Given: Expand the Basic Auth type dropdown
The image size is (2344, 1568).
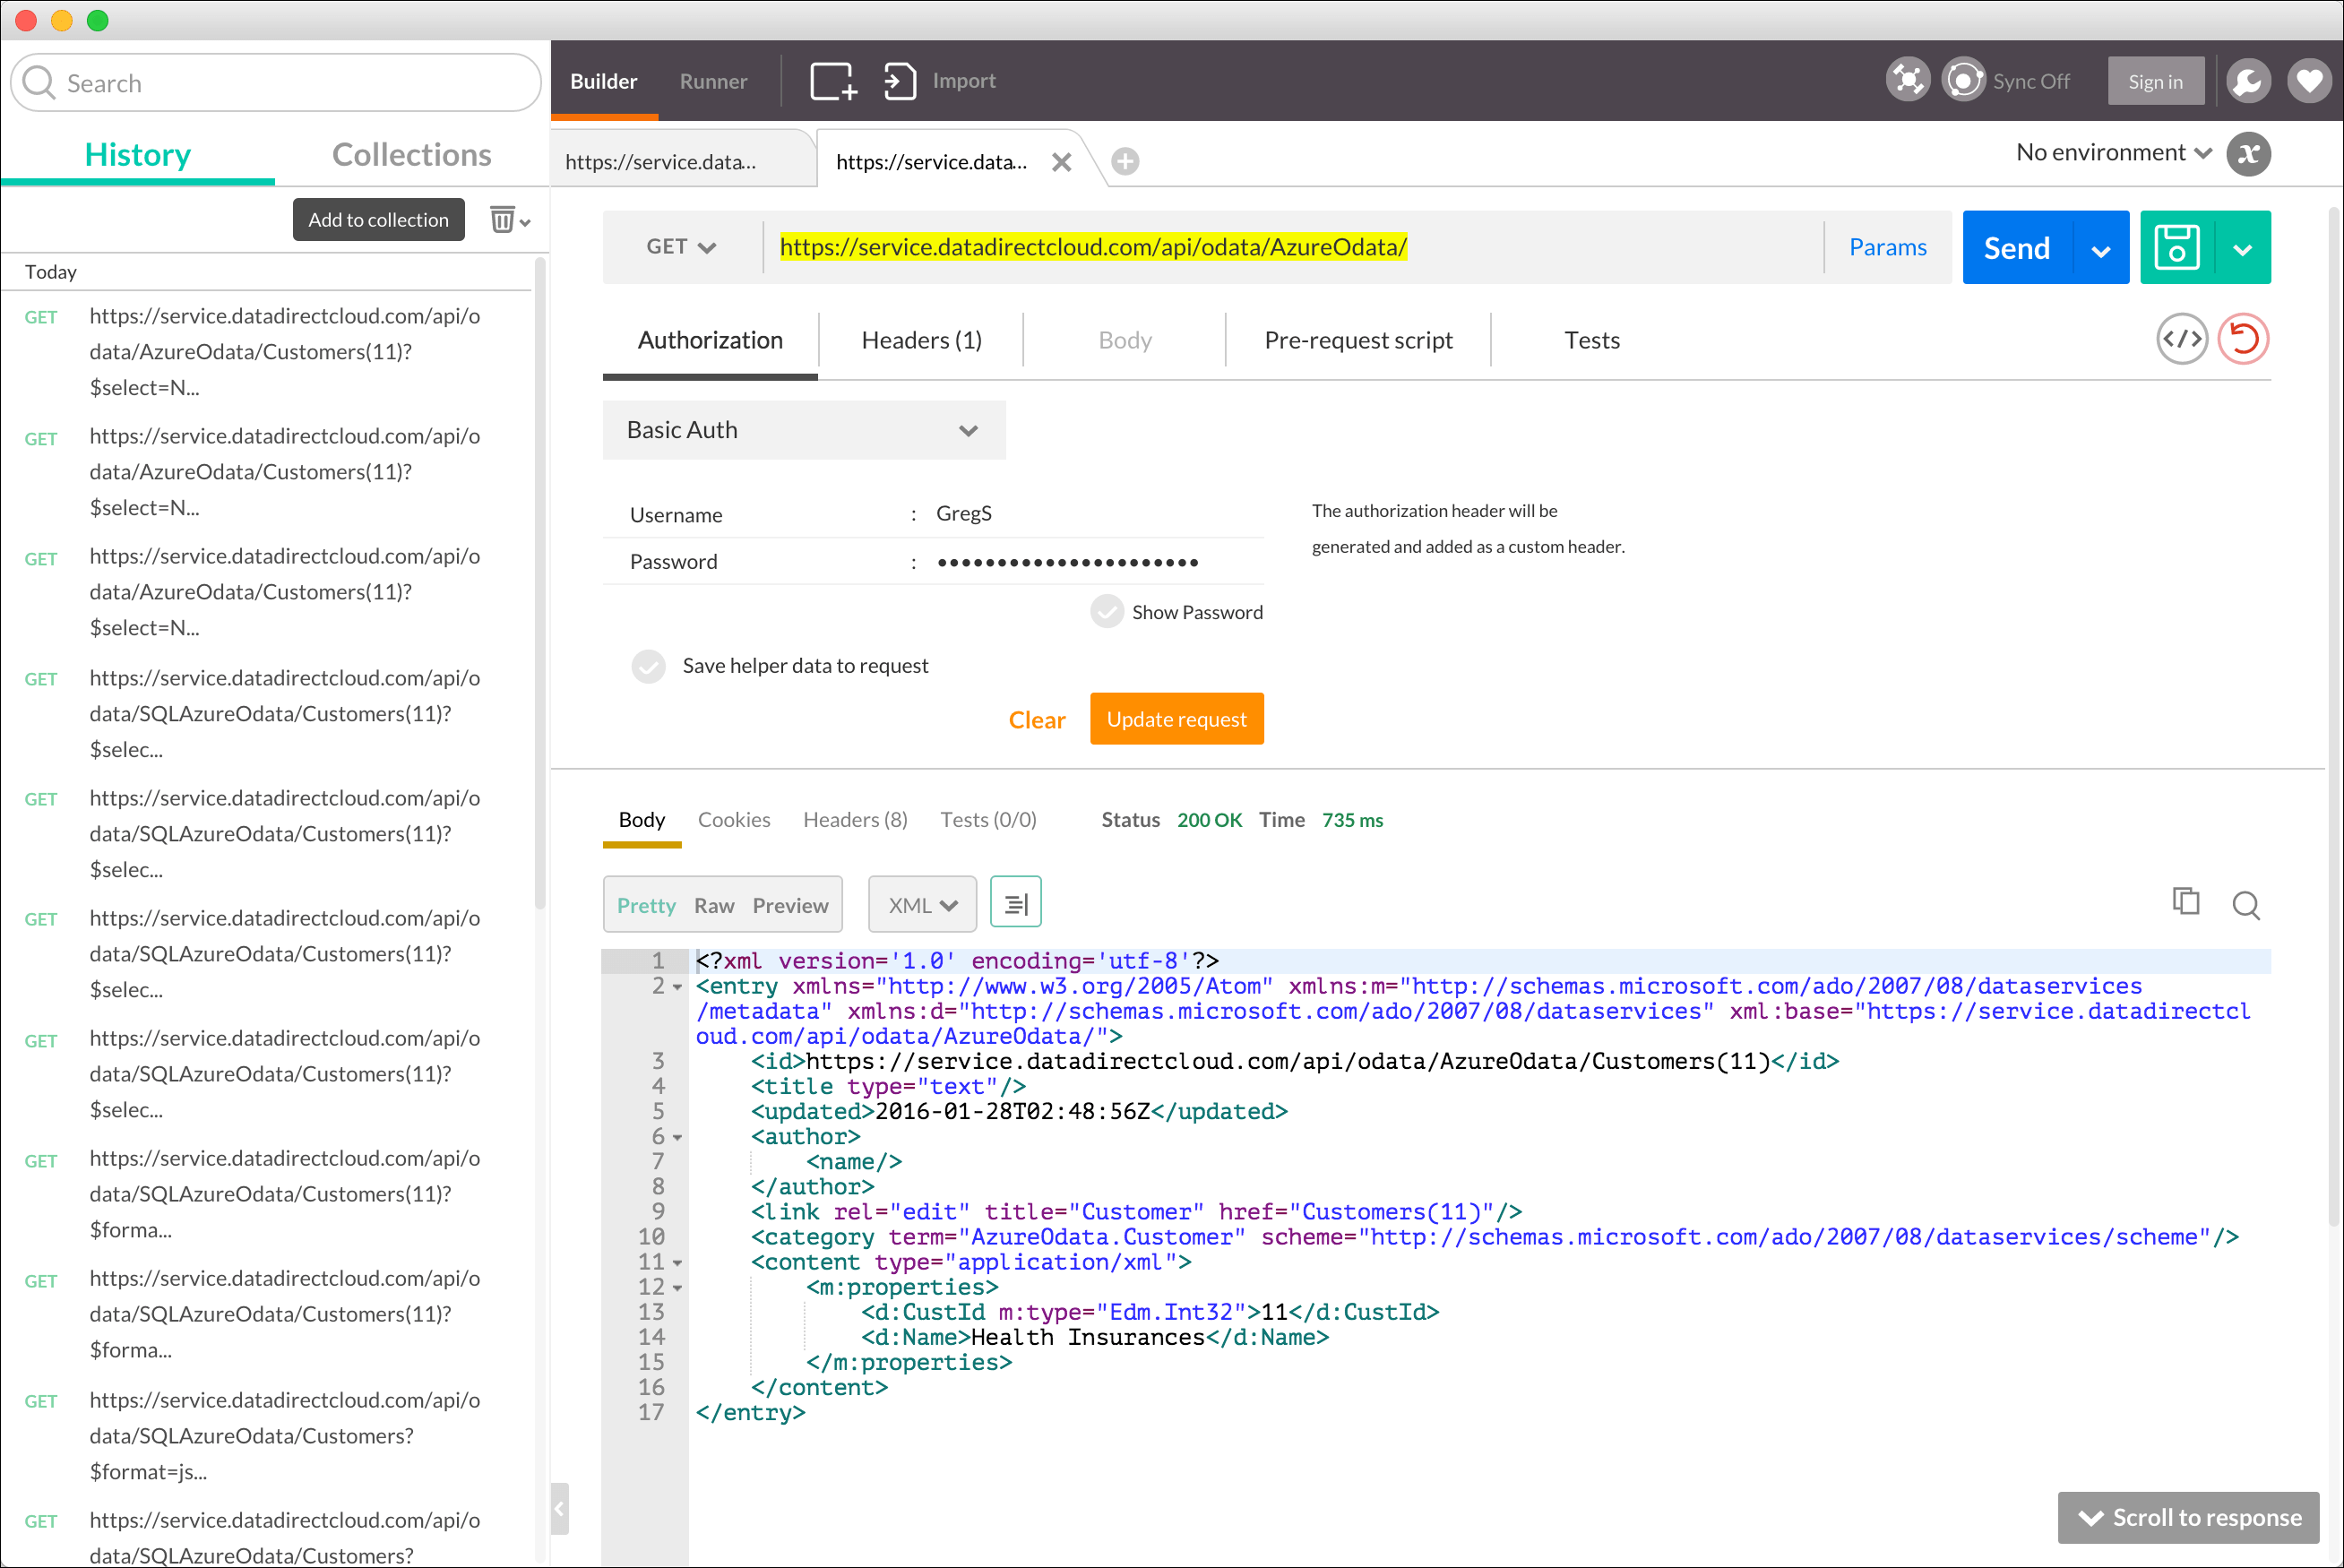Looking at the screenshot, I should click(804, 430).
